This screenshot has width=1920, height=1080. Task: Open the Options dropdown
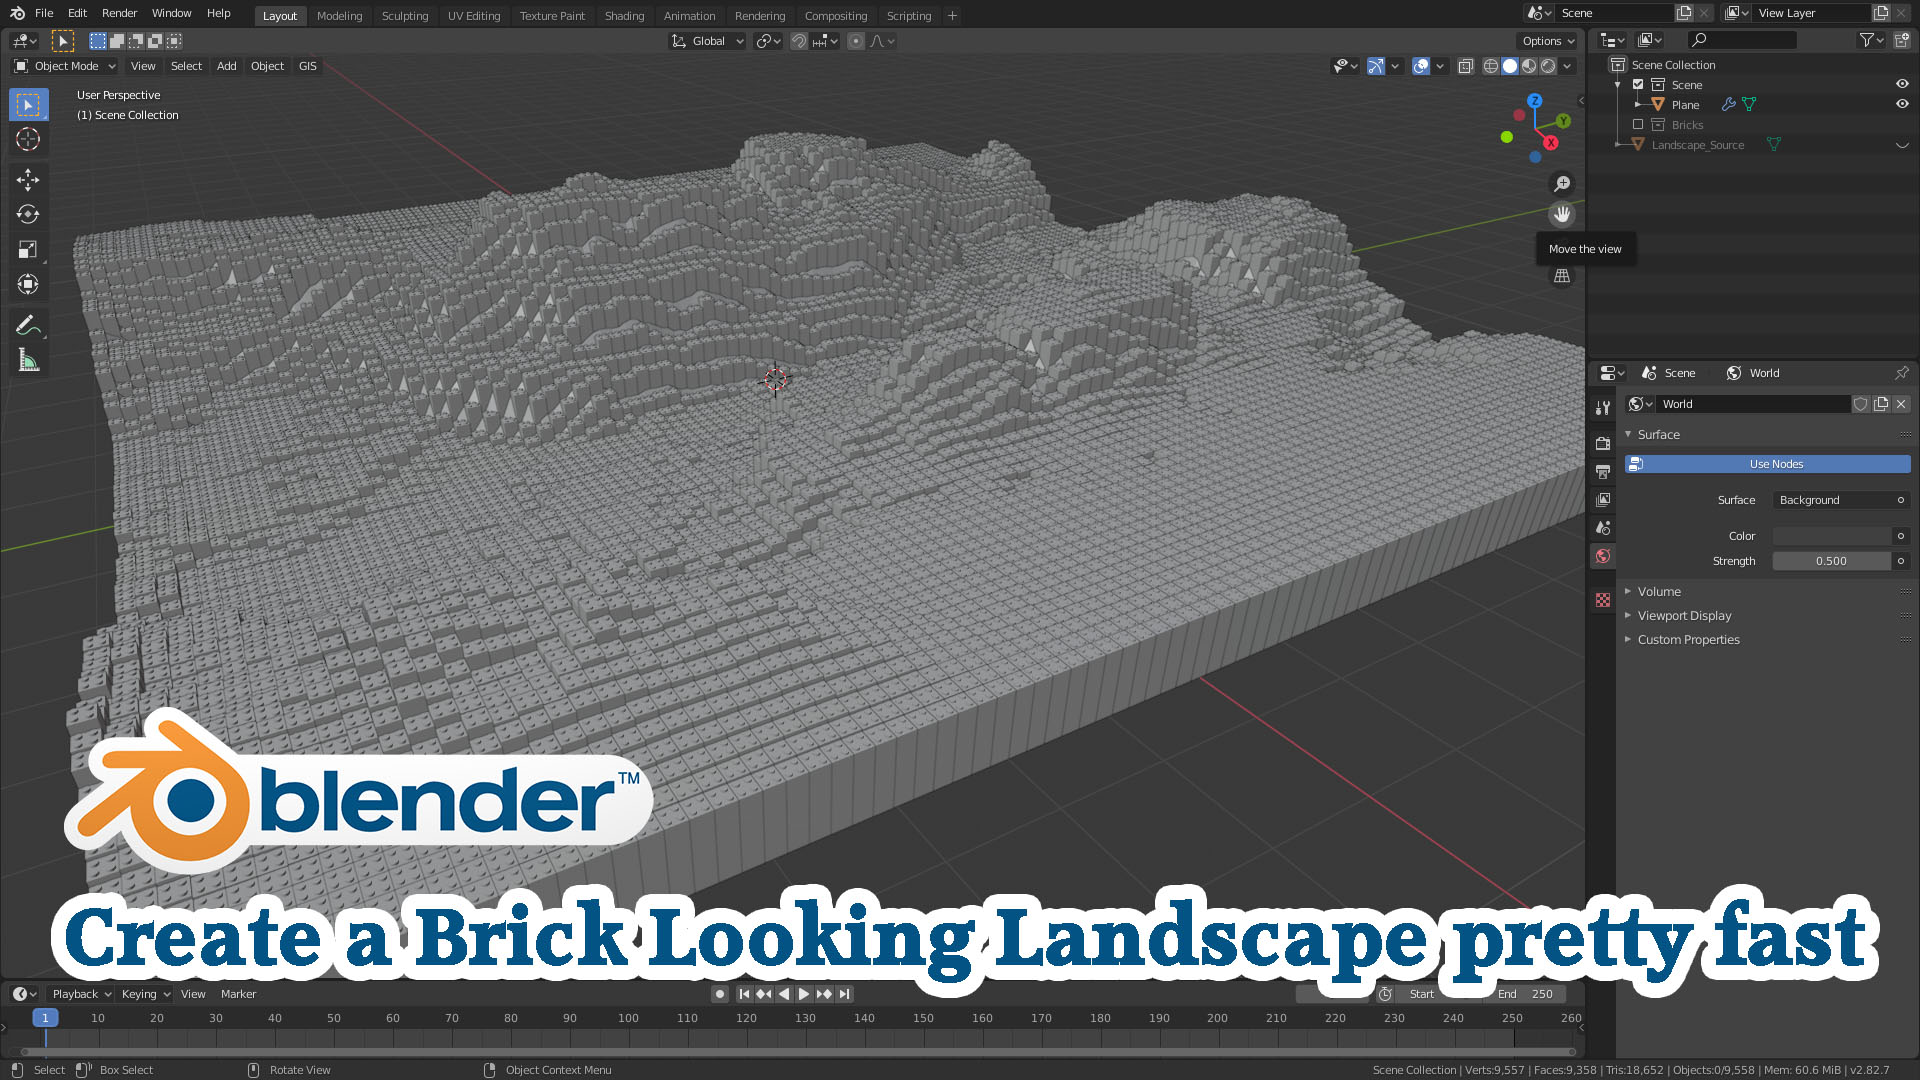(1547, 41)
